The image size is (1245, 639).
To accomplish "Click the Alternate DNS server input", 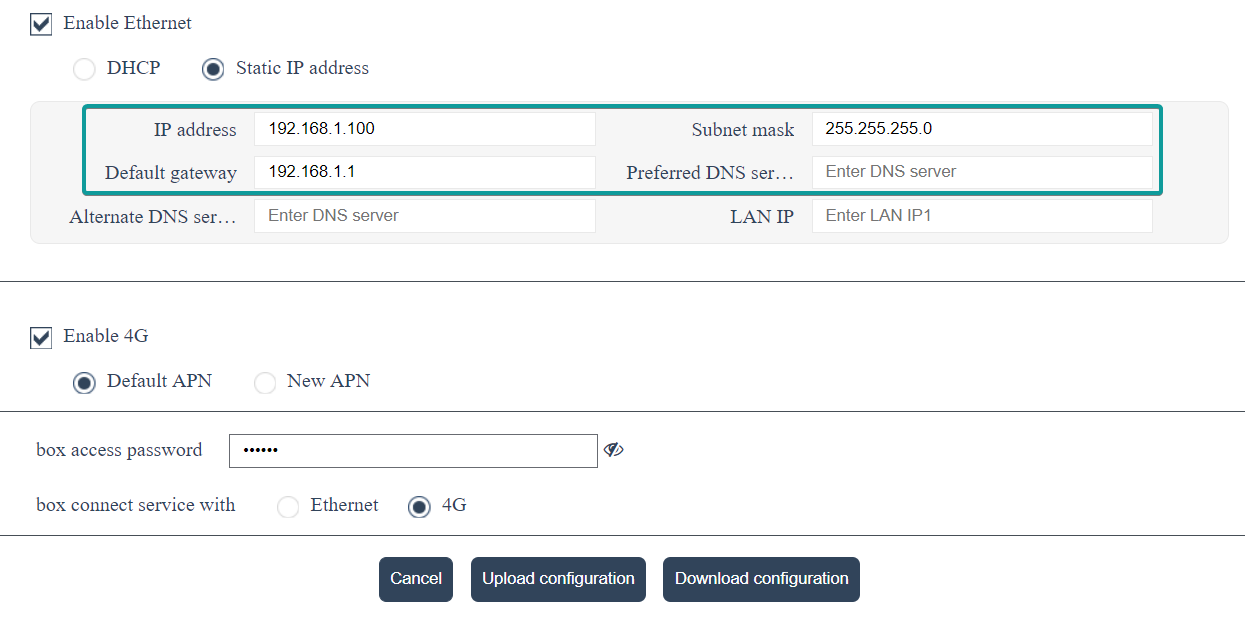I will point(424,216).
